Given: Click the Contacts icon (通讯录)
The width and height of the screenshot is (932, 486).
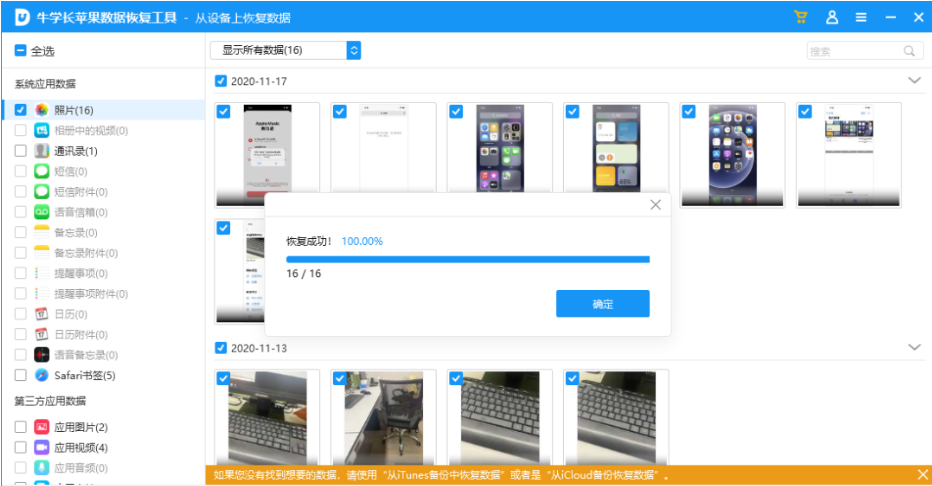Looking at the screenshot, I should pos(42,151).
